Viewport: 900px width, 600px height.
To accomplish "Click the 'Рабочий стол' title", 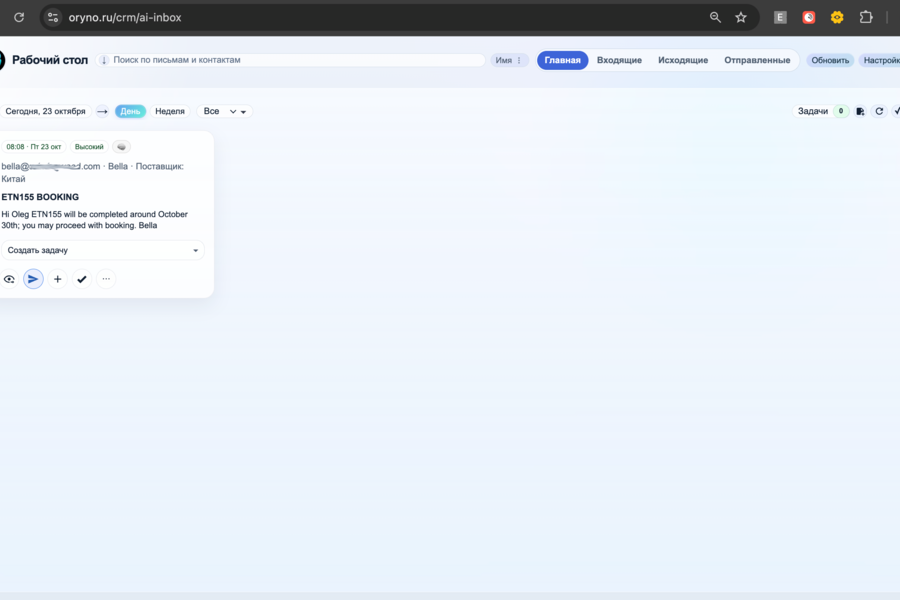I will [x=50, y=60].
